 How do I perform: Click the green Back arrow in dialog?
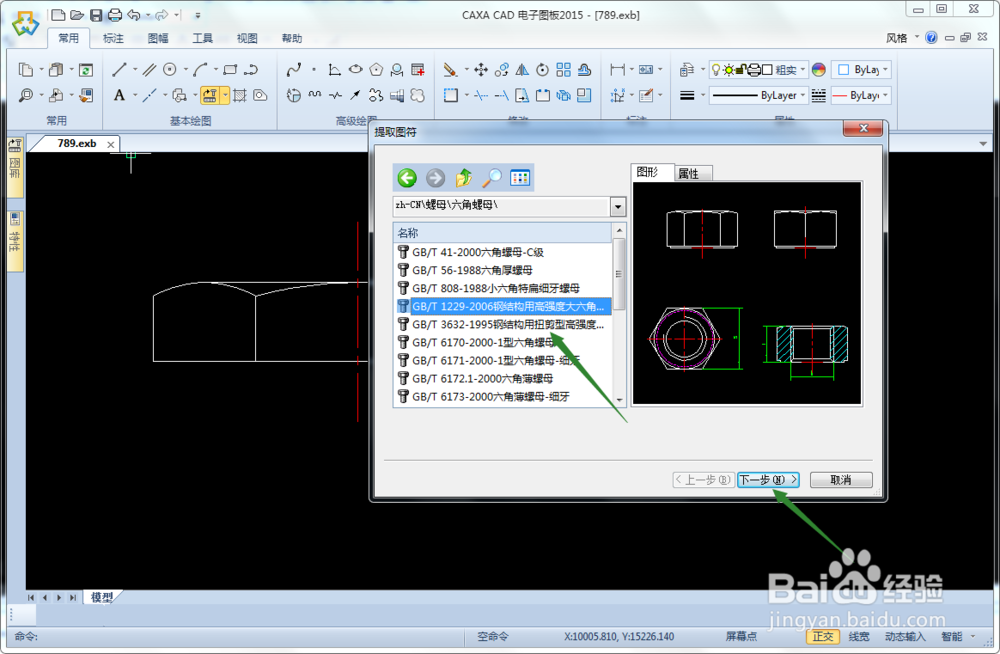[407, 177]
